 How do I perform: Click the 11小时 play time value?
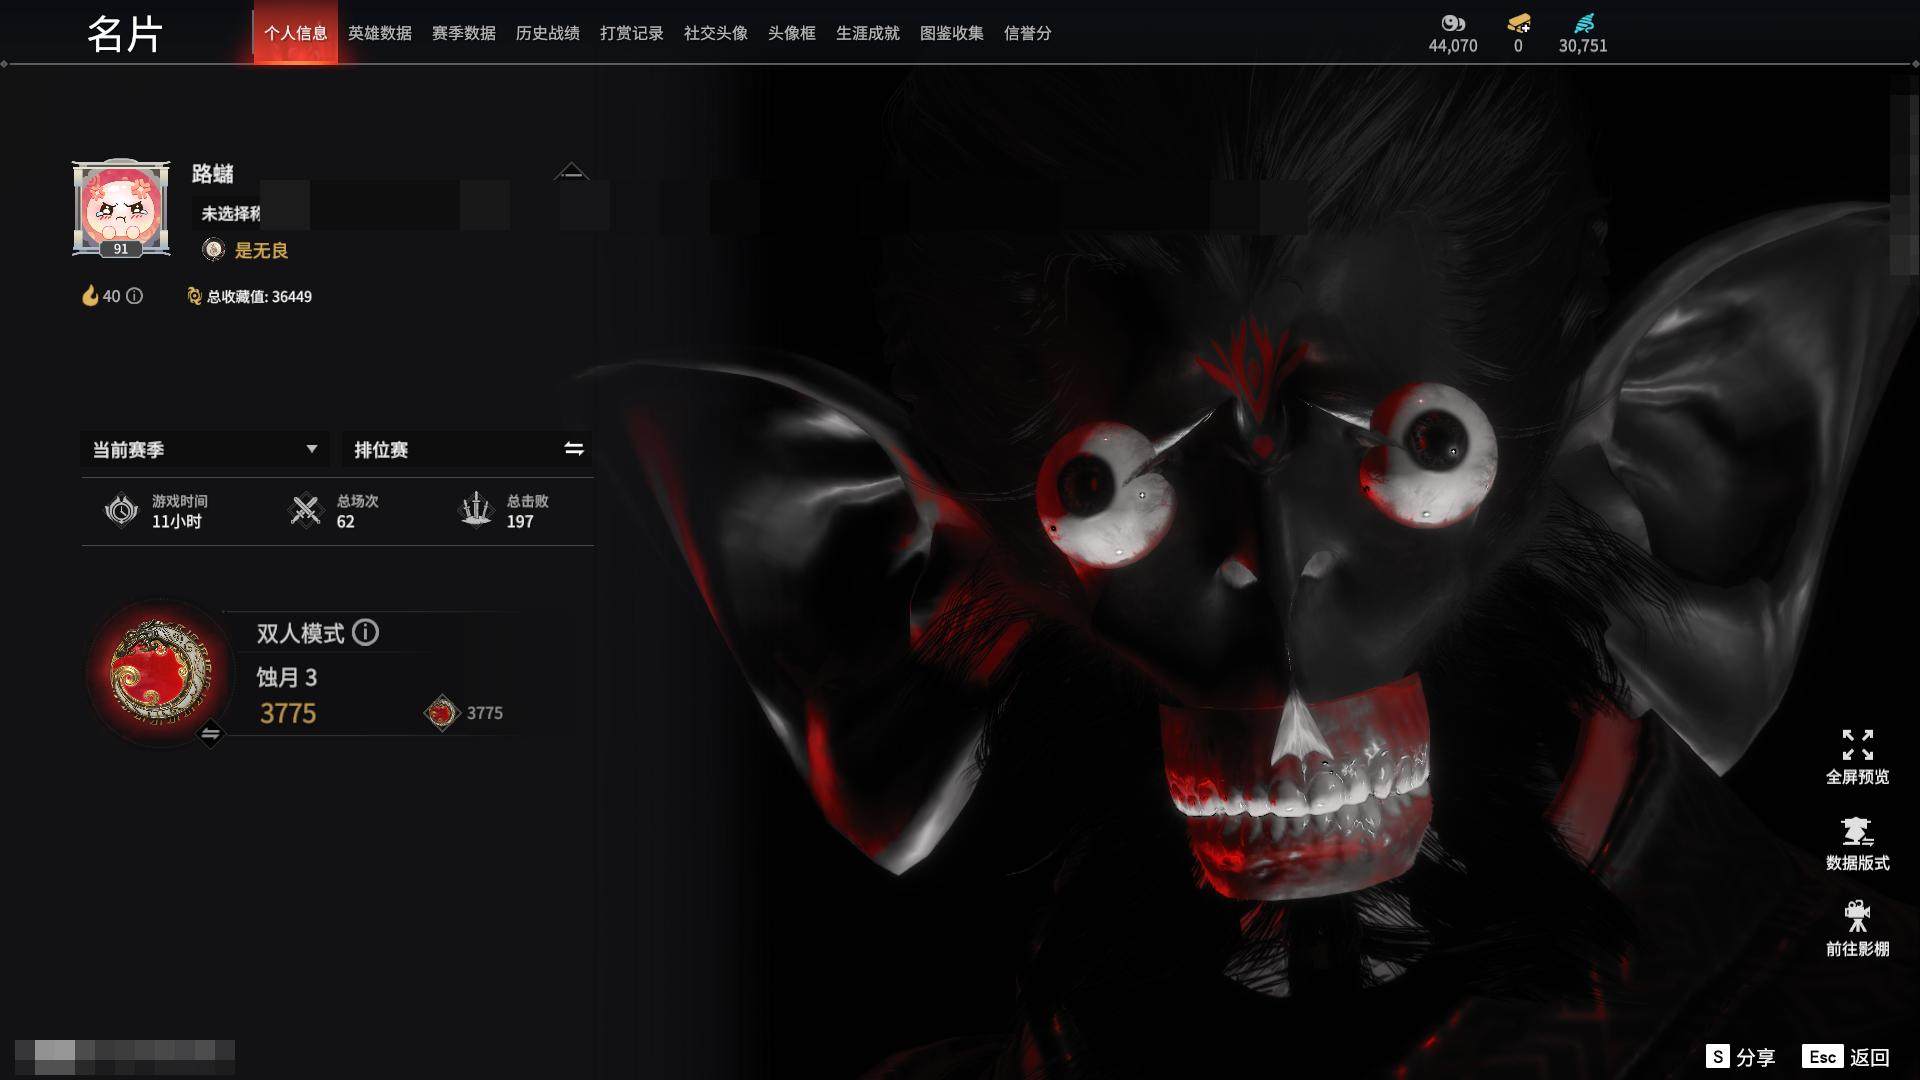coord(177,522)
